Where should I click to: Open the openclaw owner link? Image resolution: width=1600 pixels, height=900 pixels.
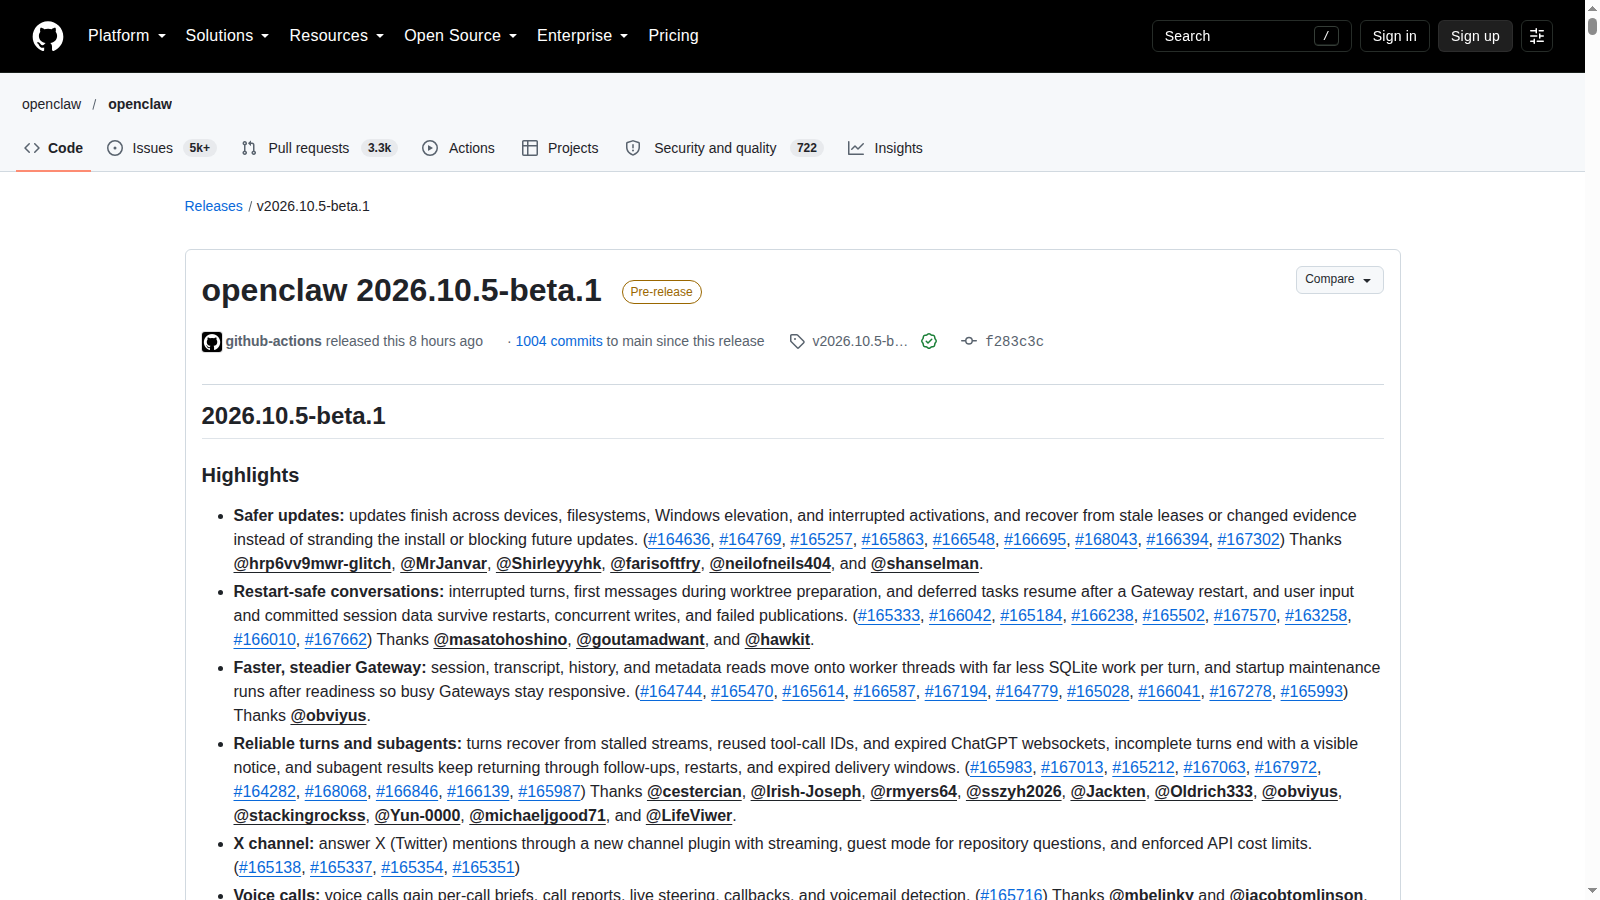(x=52, y=104)
